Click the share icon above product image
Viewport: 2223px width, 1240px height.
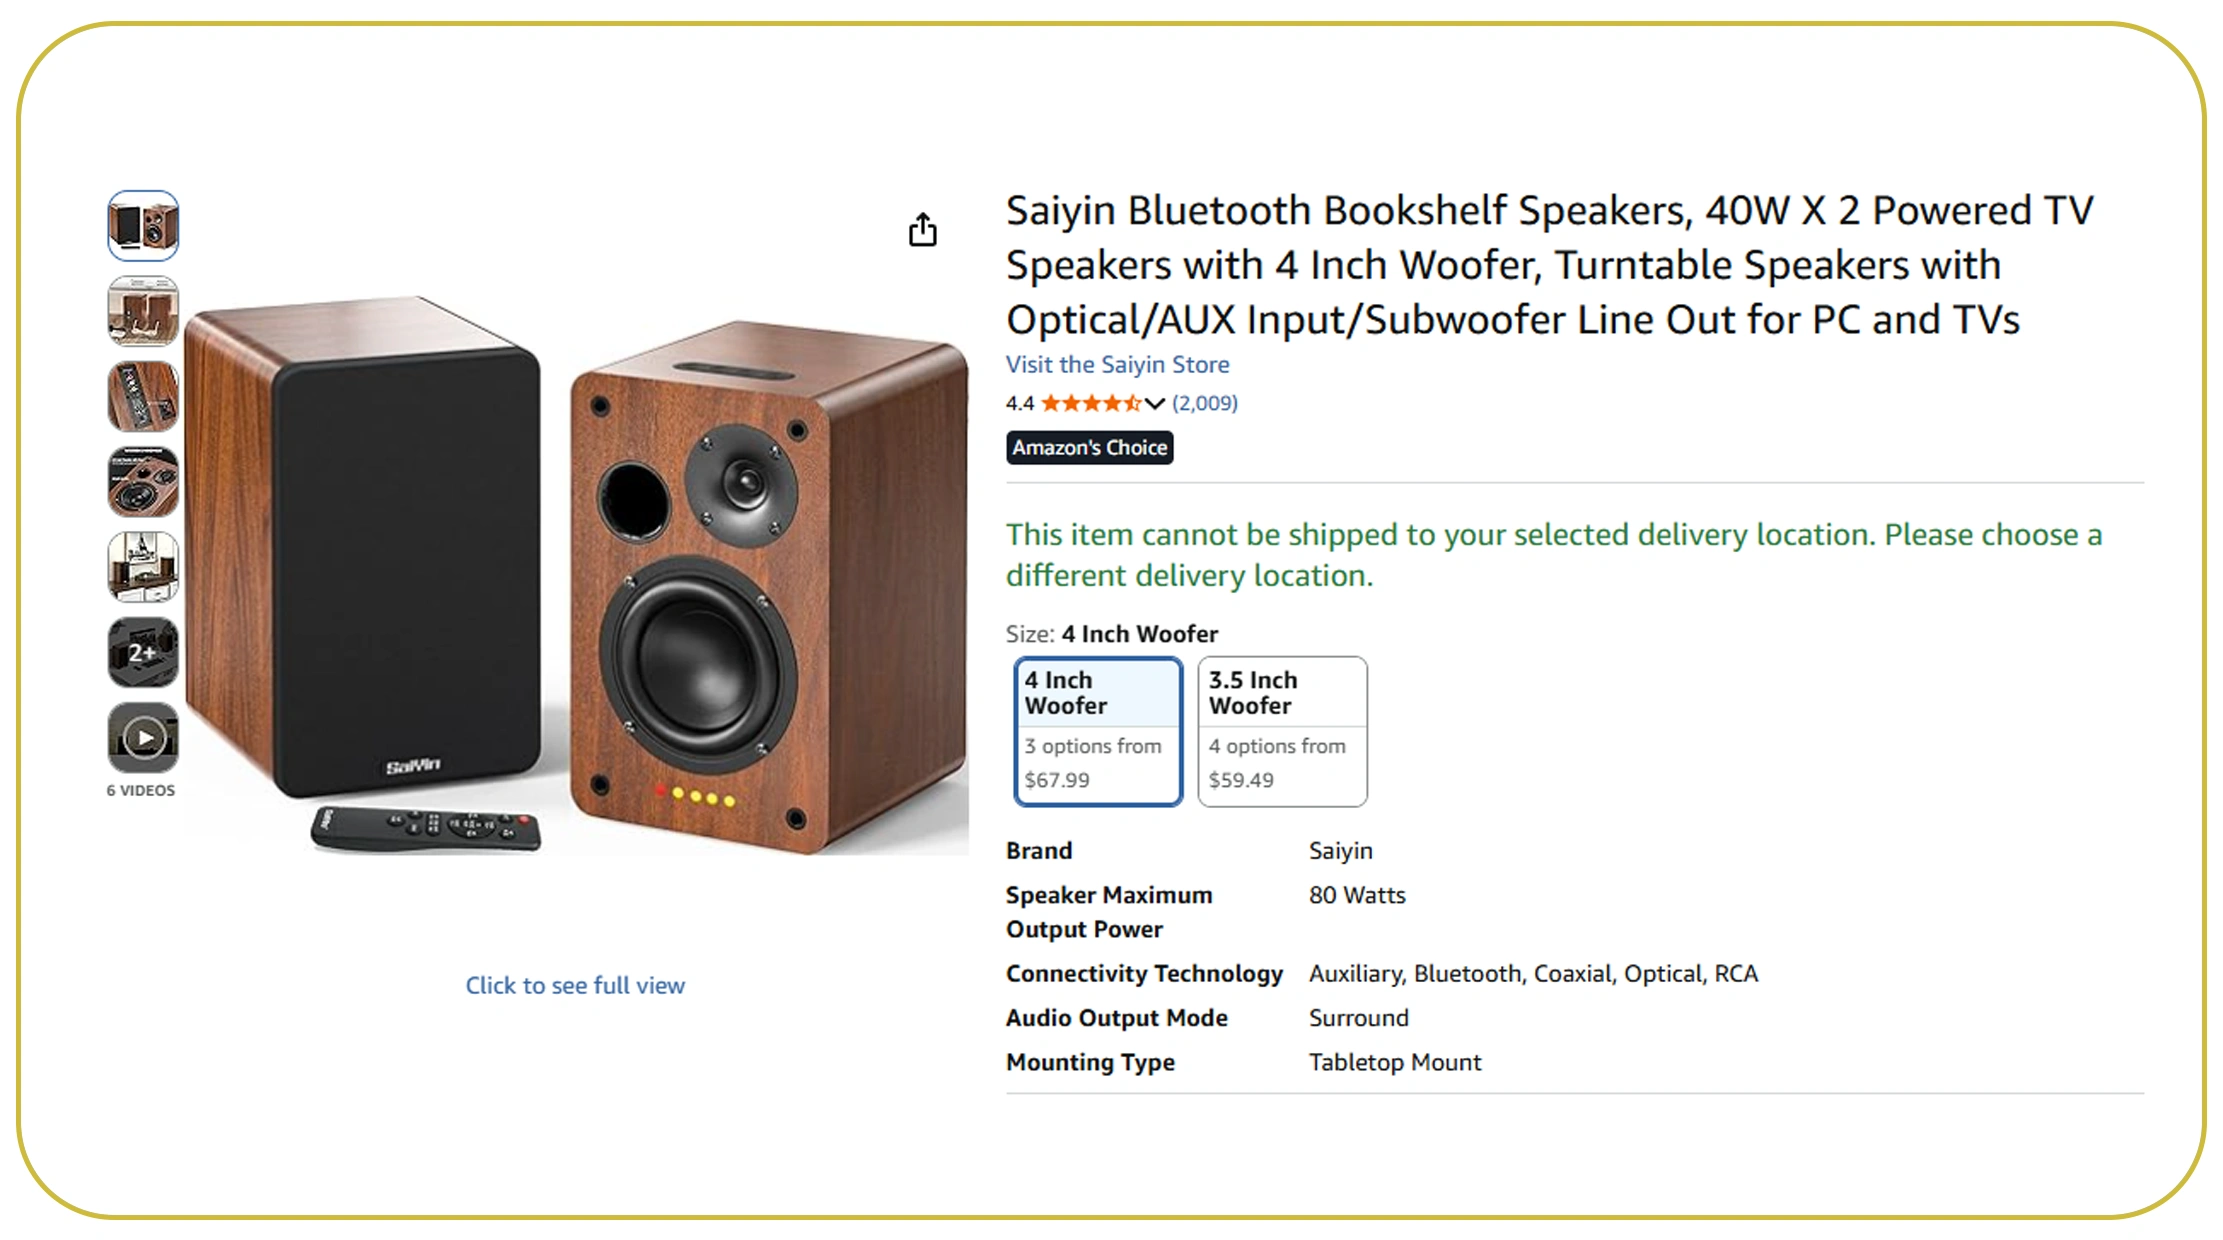(x=922, y=230)
